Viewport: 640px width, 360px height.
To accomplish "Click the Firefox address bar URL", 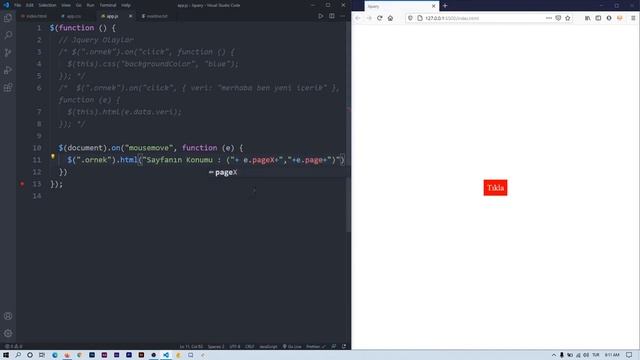I will click(x=452, y=18).
